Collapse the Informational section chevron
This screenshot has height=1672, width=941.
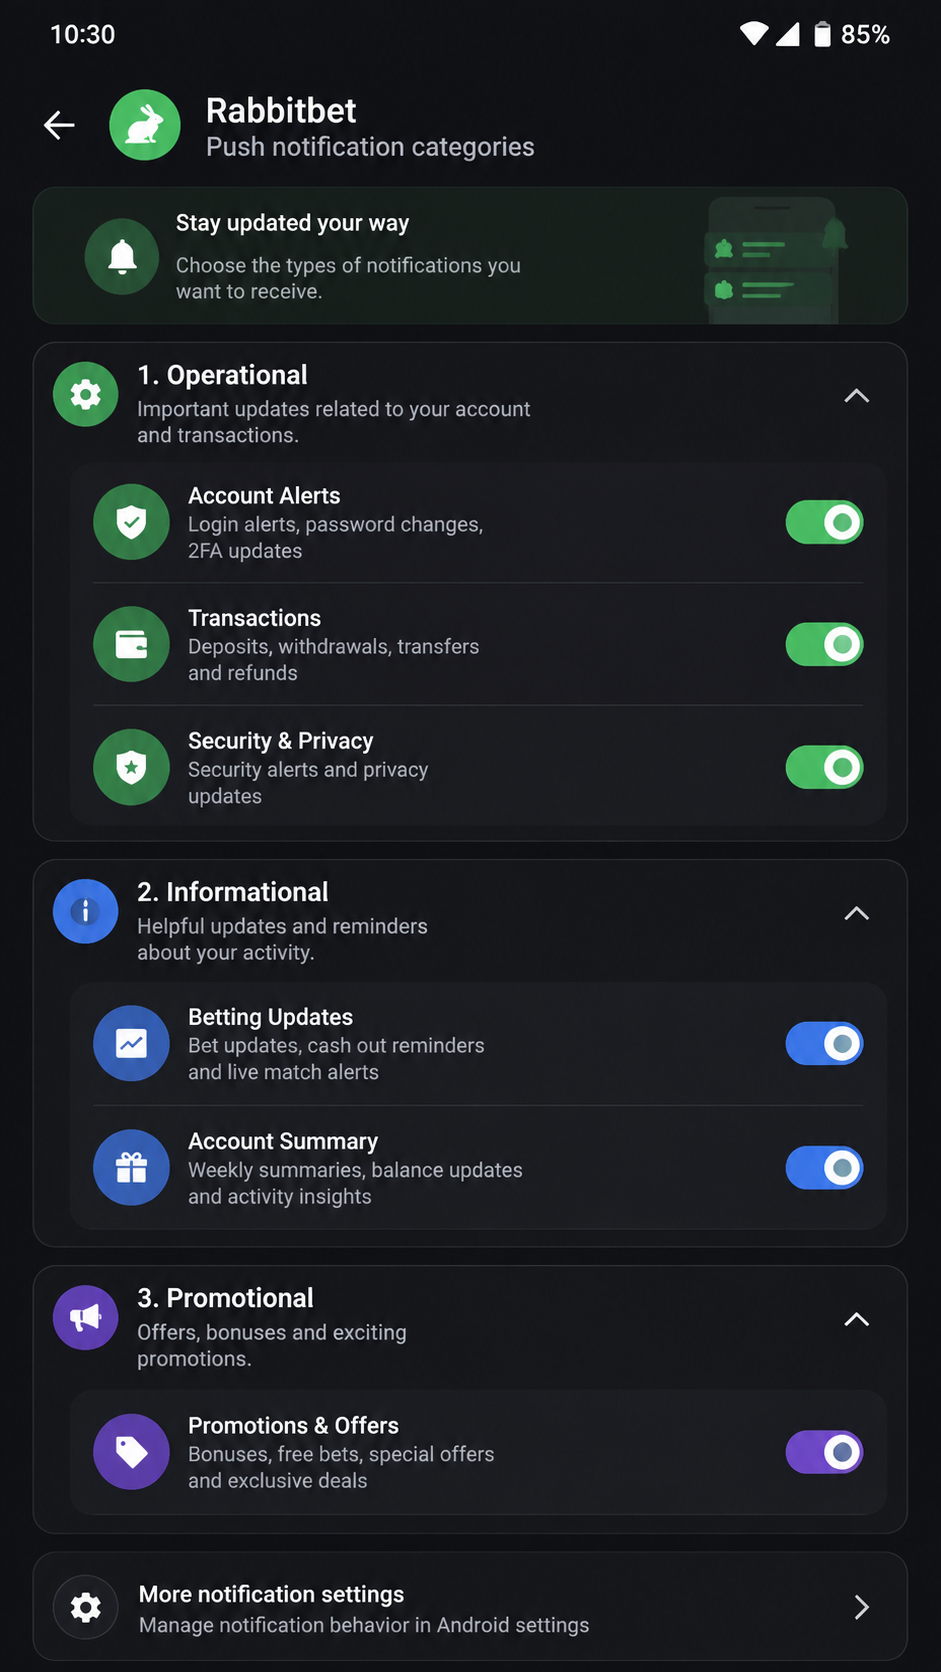pyautogui.click(x=857, y=913)
